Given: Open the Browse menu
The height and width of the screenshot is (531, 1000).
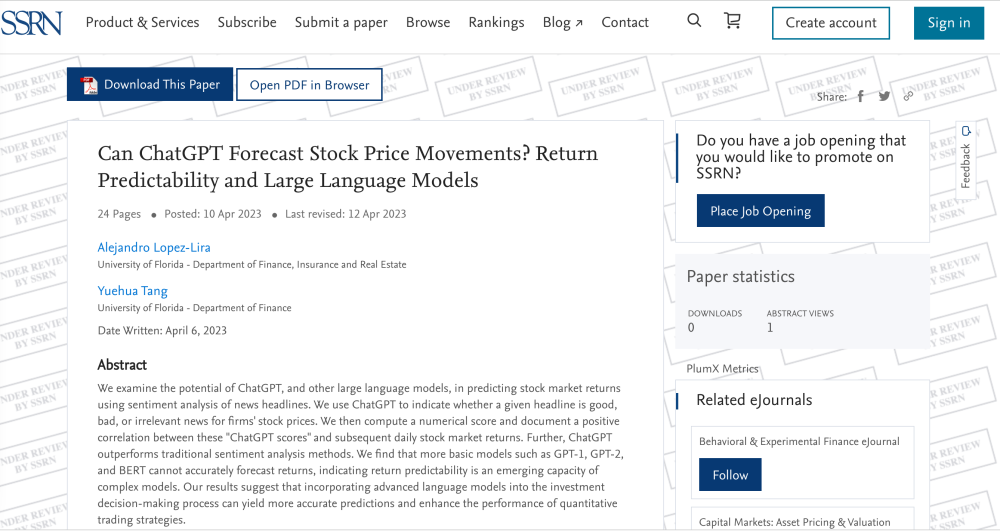Looking at the screenshot, I should (x=428, y=22).
